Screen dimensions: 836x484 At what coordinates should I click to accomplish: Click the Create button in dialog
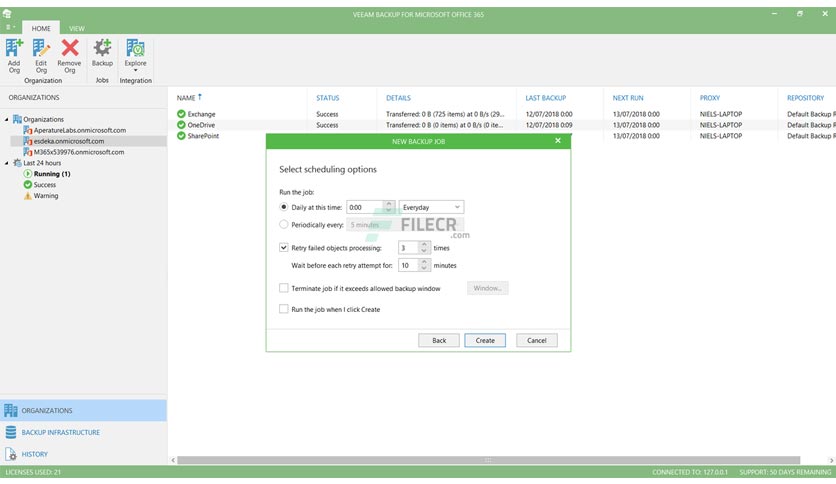(485, 340)
